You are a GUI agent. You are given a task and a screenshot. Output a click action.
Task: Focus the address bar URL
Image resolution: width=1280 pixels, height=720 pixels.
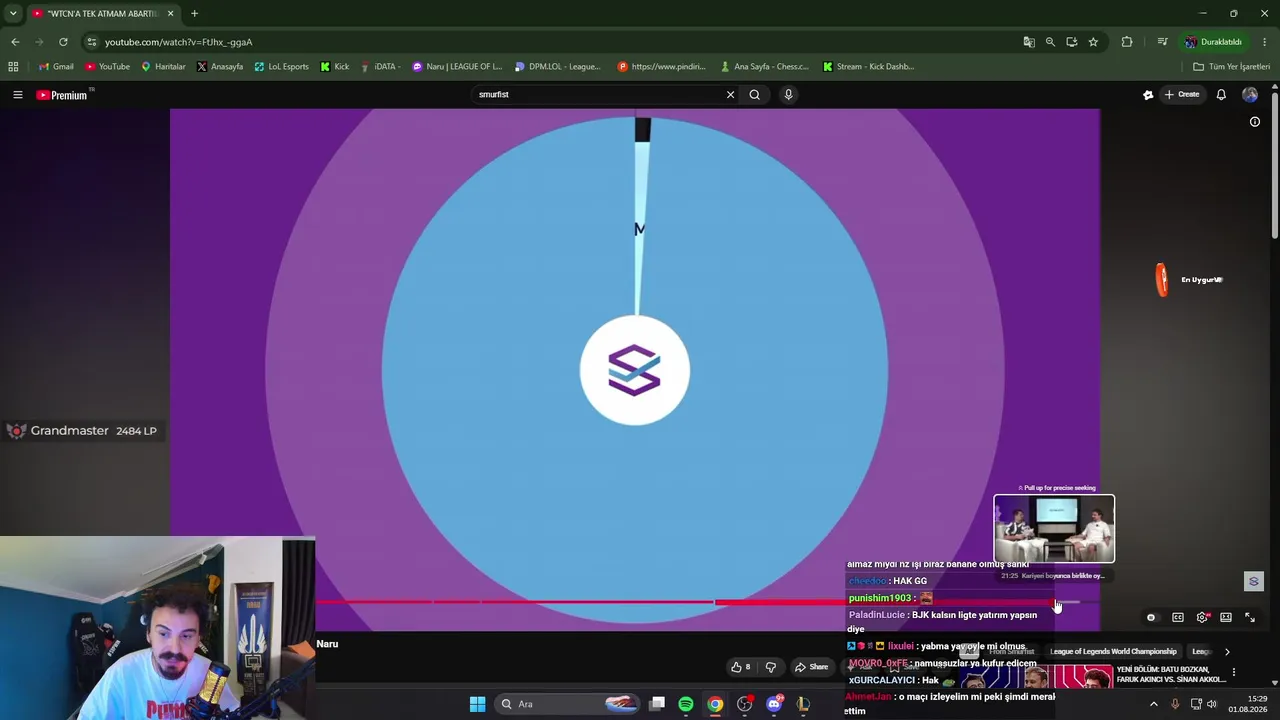(x=178, y=42)
